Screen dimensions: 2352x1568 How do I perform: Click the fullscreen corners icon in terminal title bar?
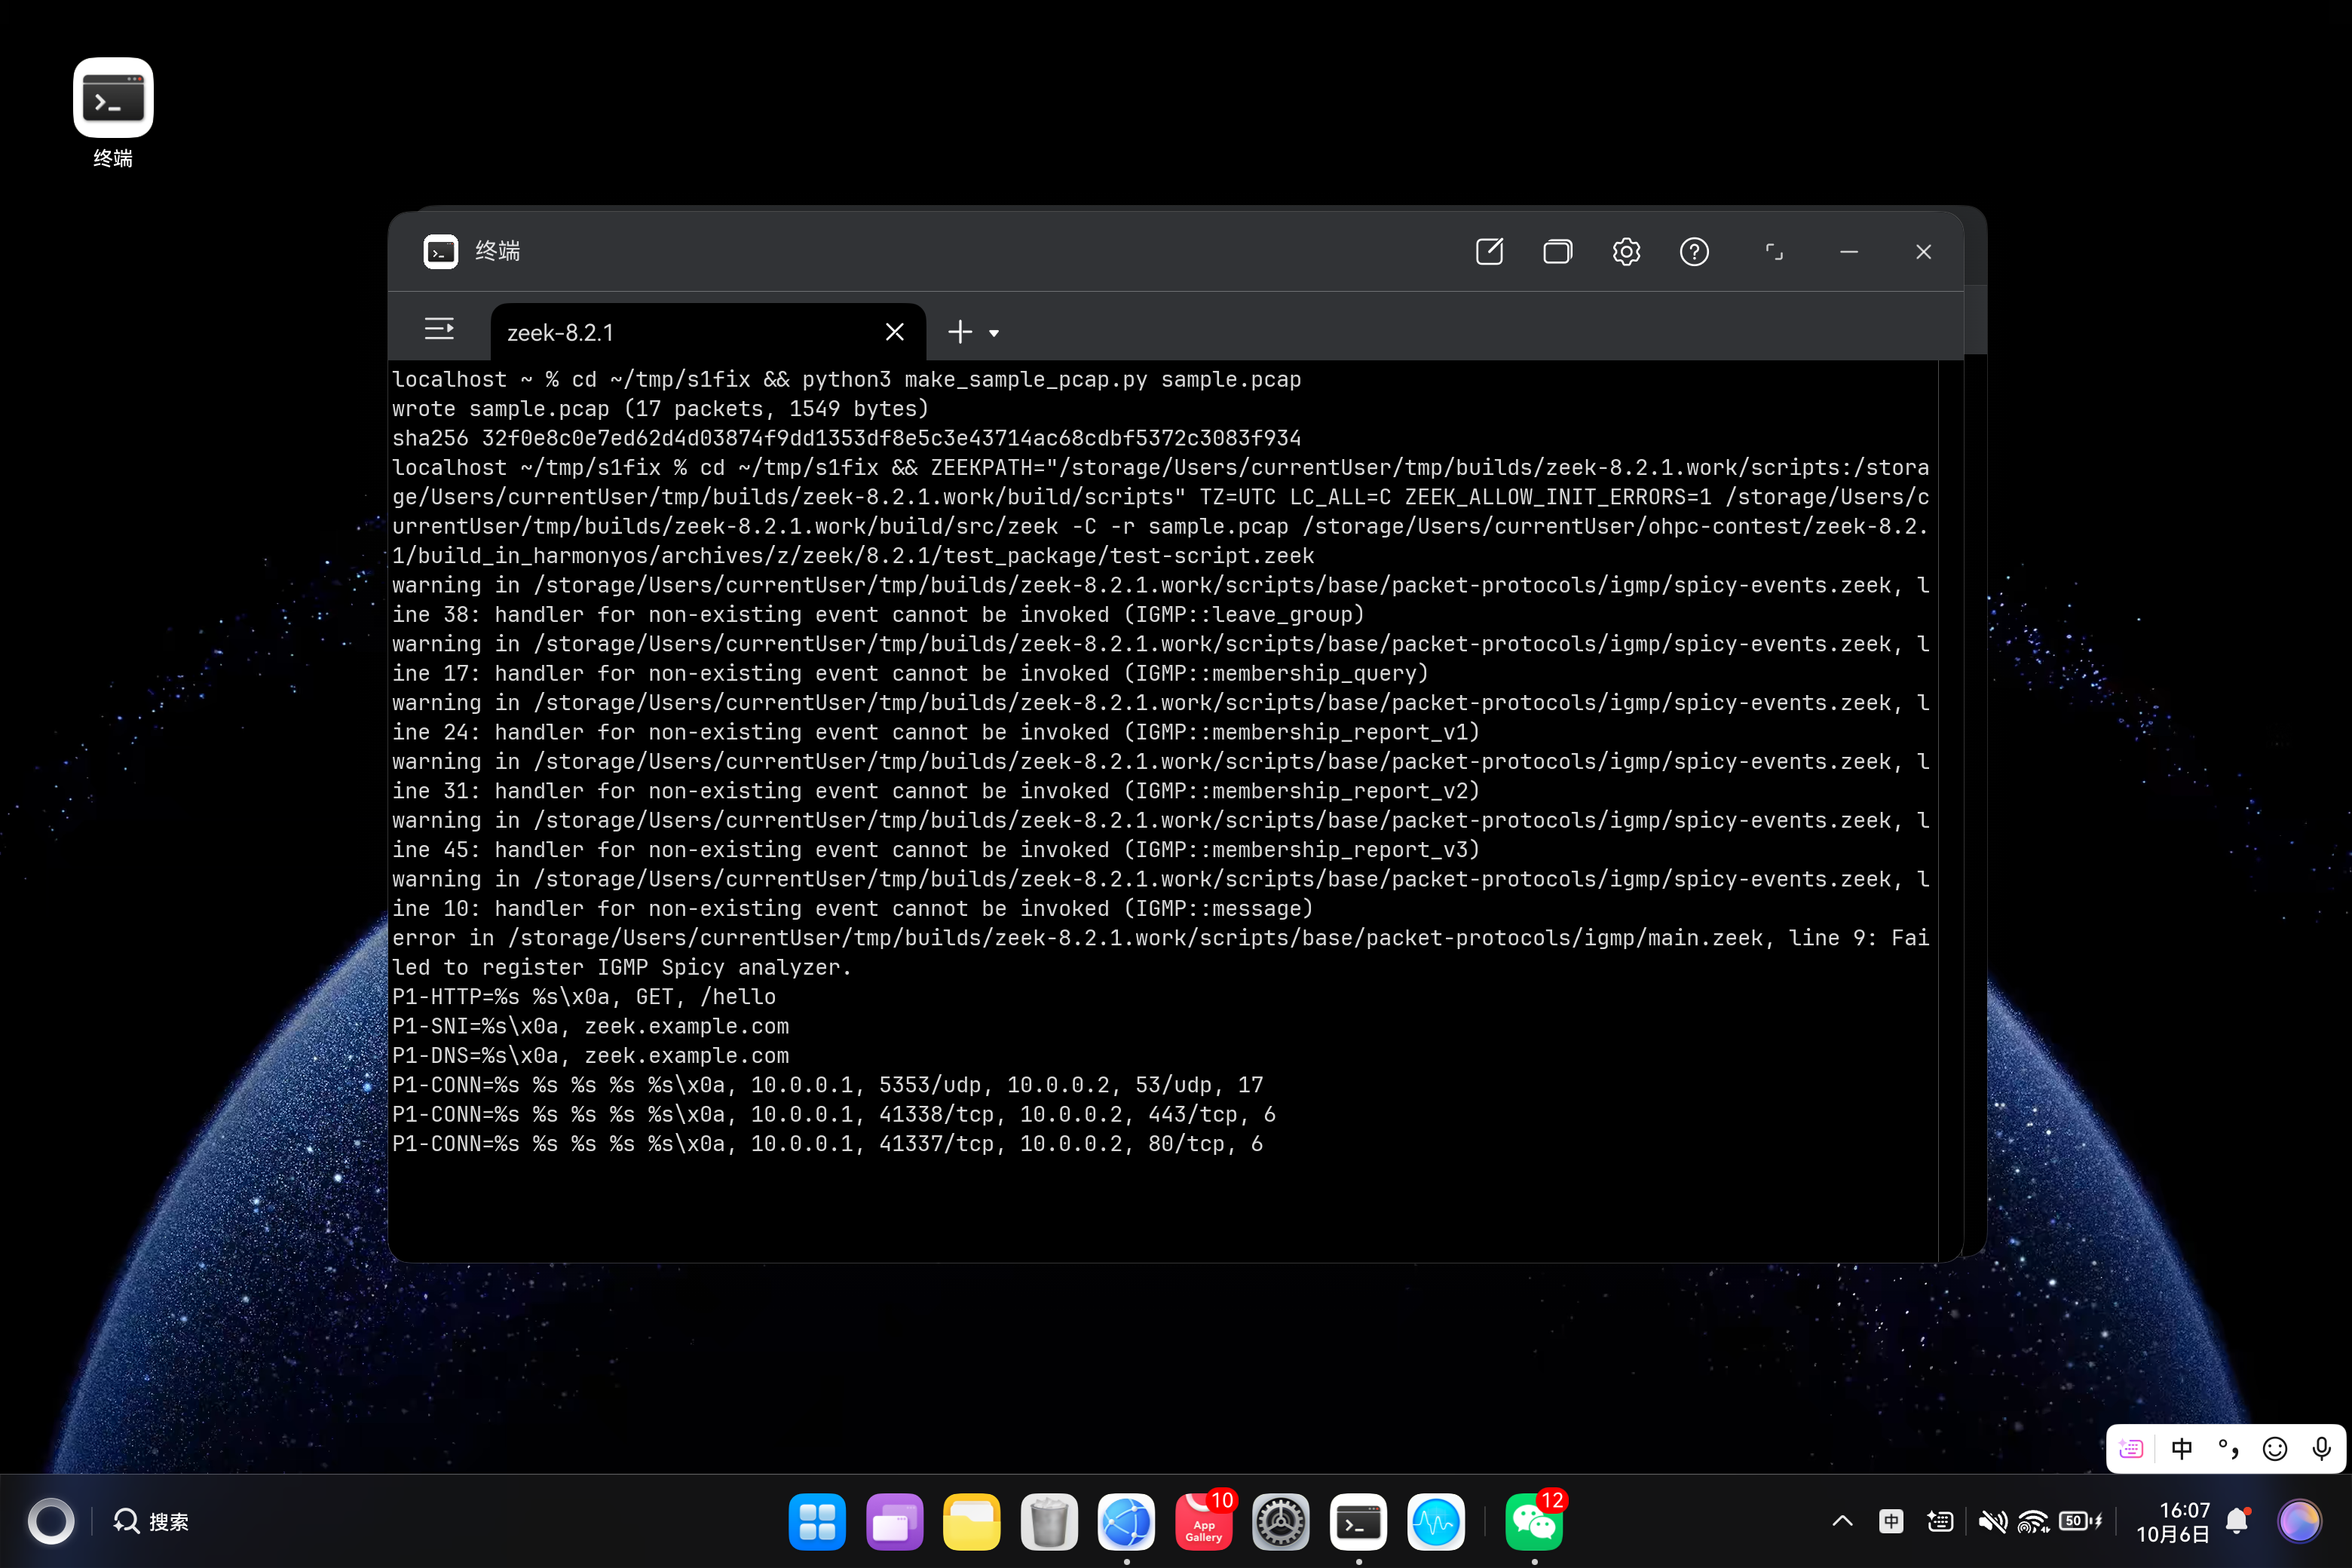tap(1774, 251)
